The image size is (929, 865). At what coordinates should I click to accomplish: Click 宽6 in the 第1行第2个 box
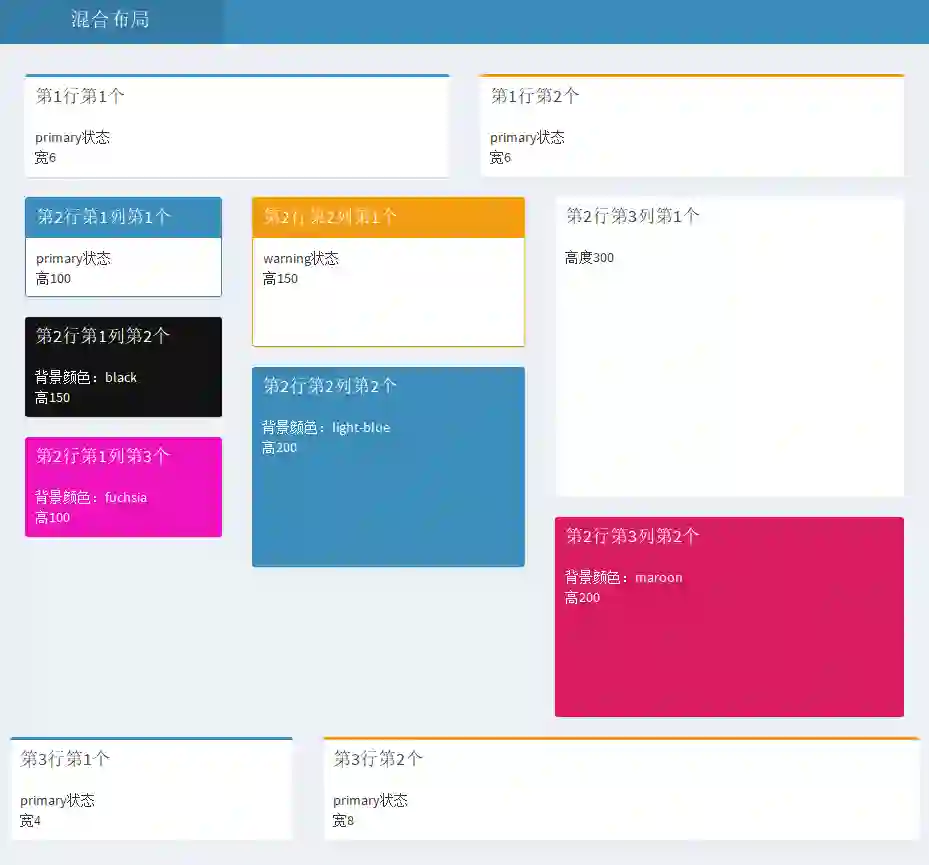[500, 158]
